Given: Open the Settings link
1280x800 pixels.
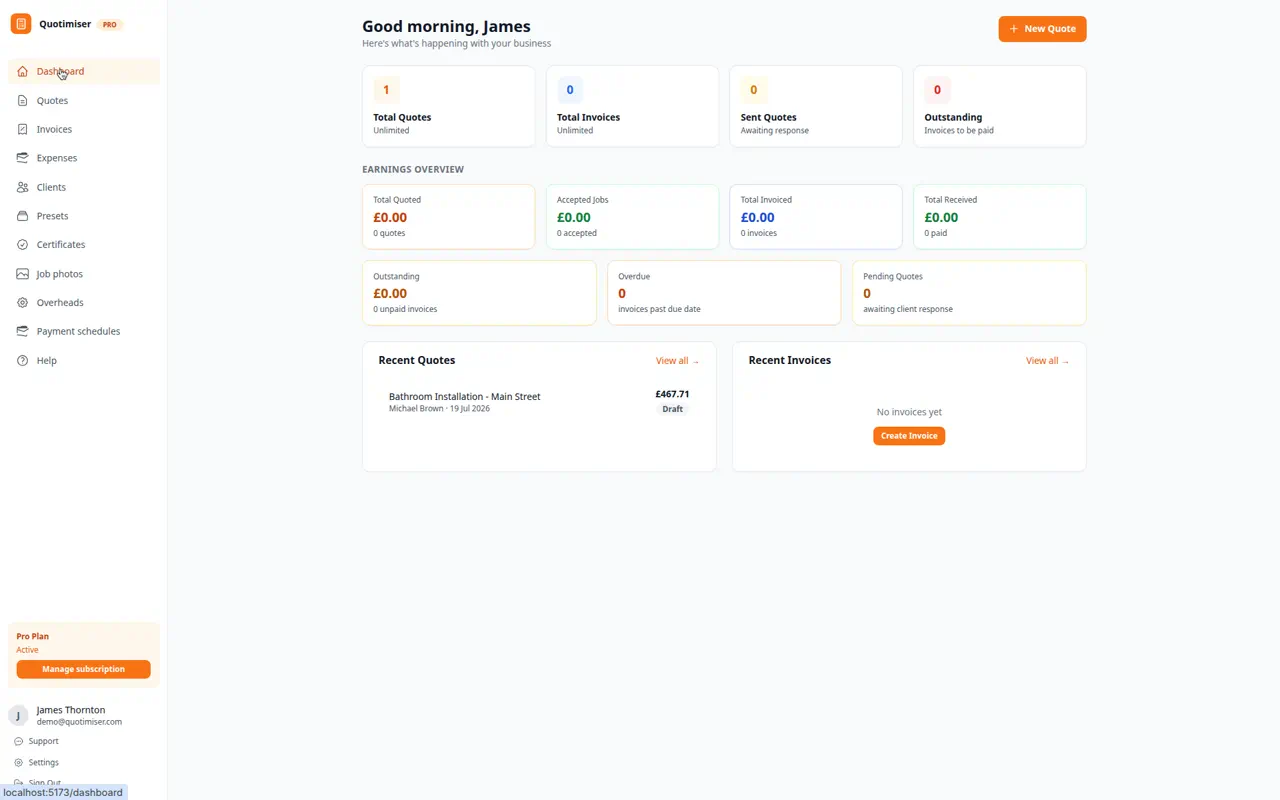Looking at the screenshot, I should point(43,762).
